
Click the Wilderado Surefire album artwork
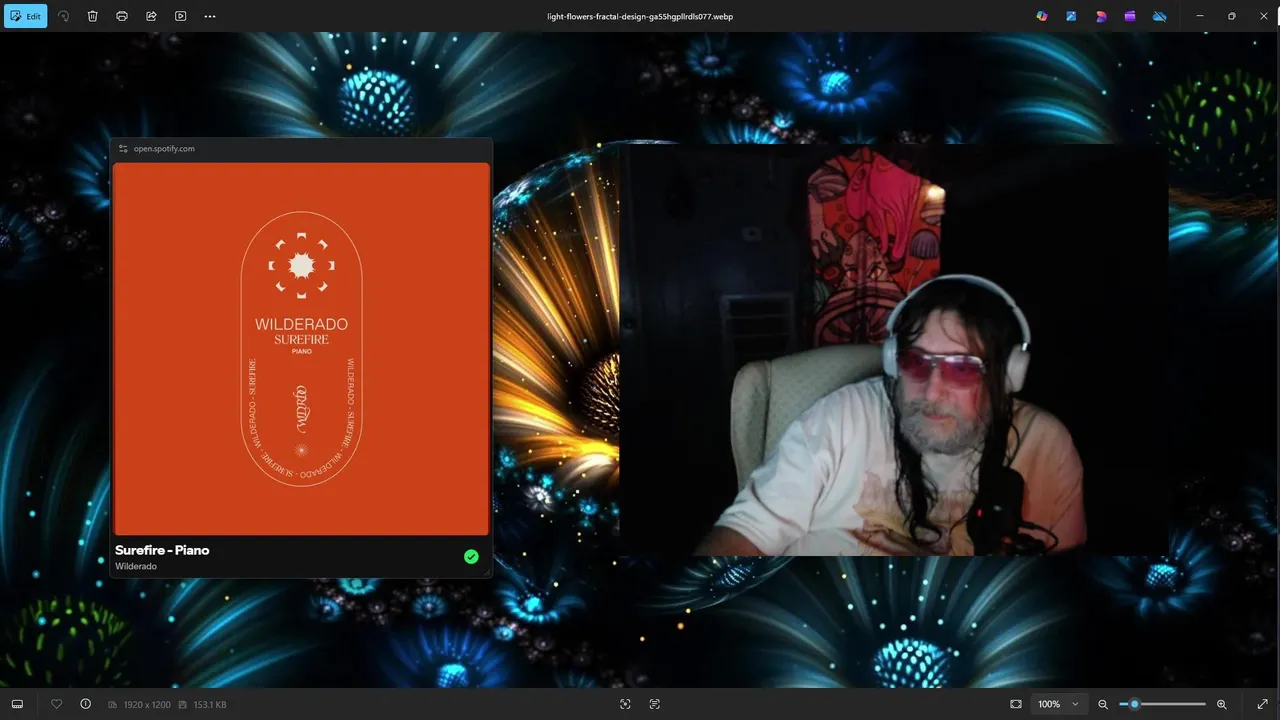[x=301, y=349]
